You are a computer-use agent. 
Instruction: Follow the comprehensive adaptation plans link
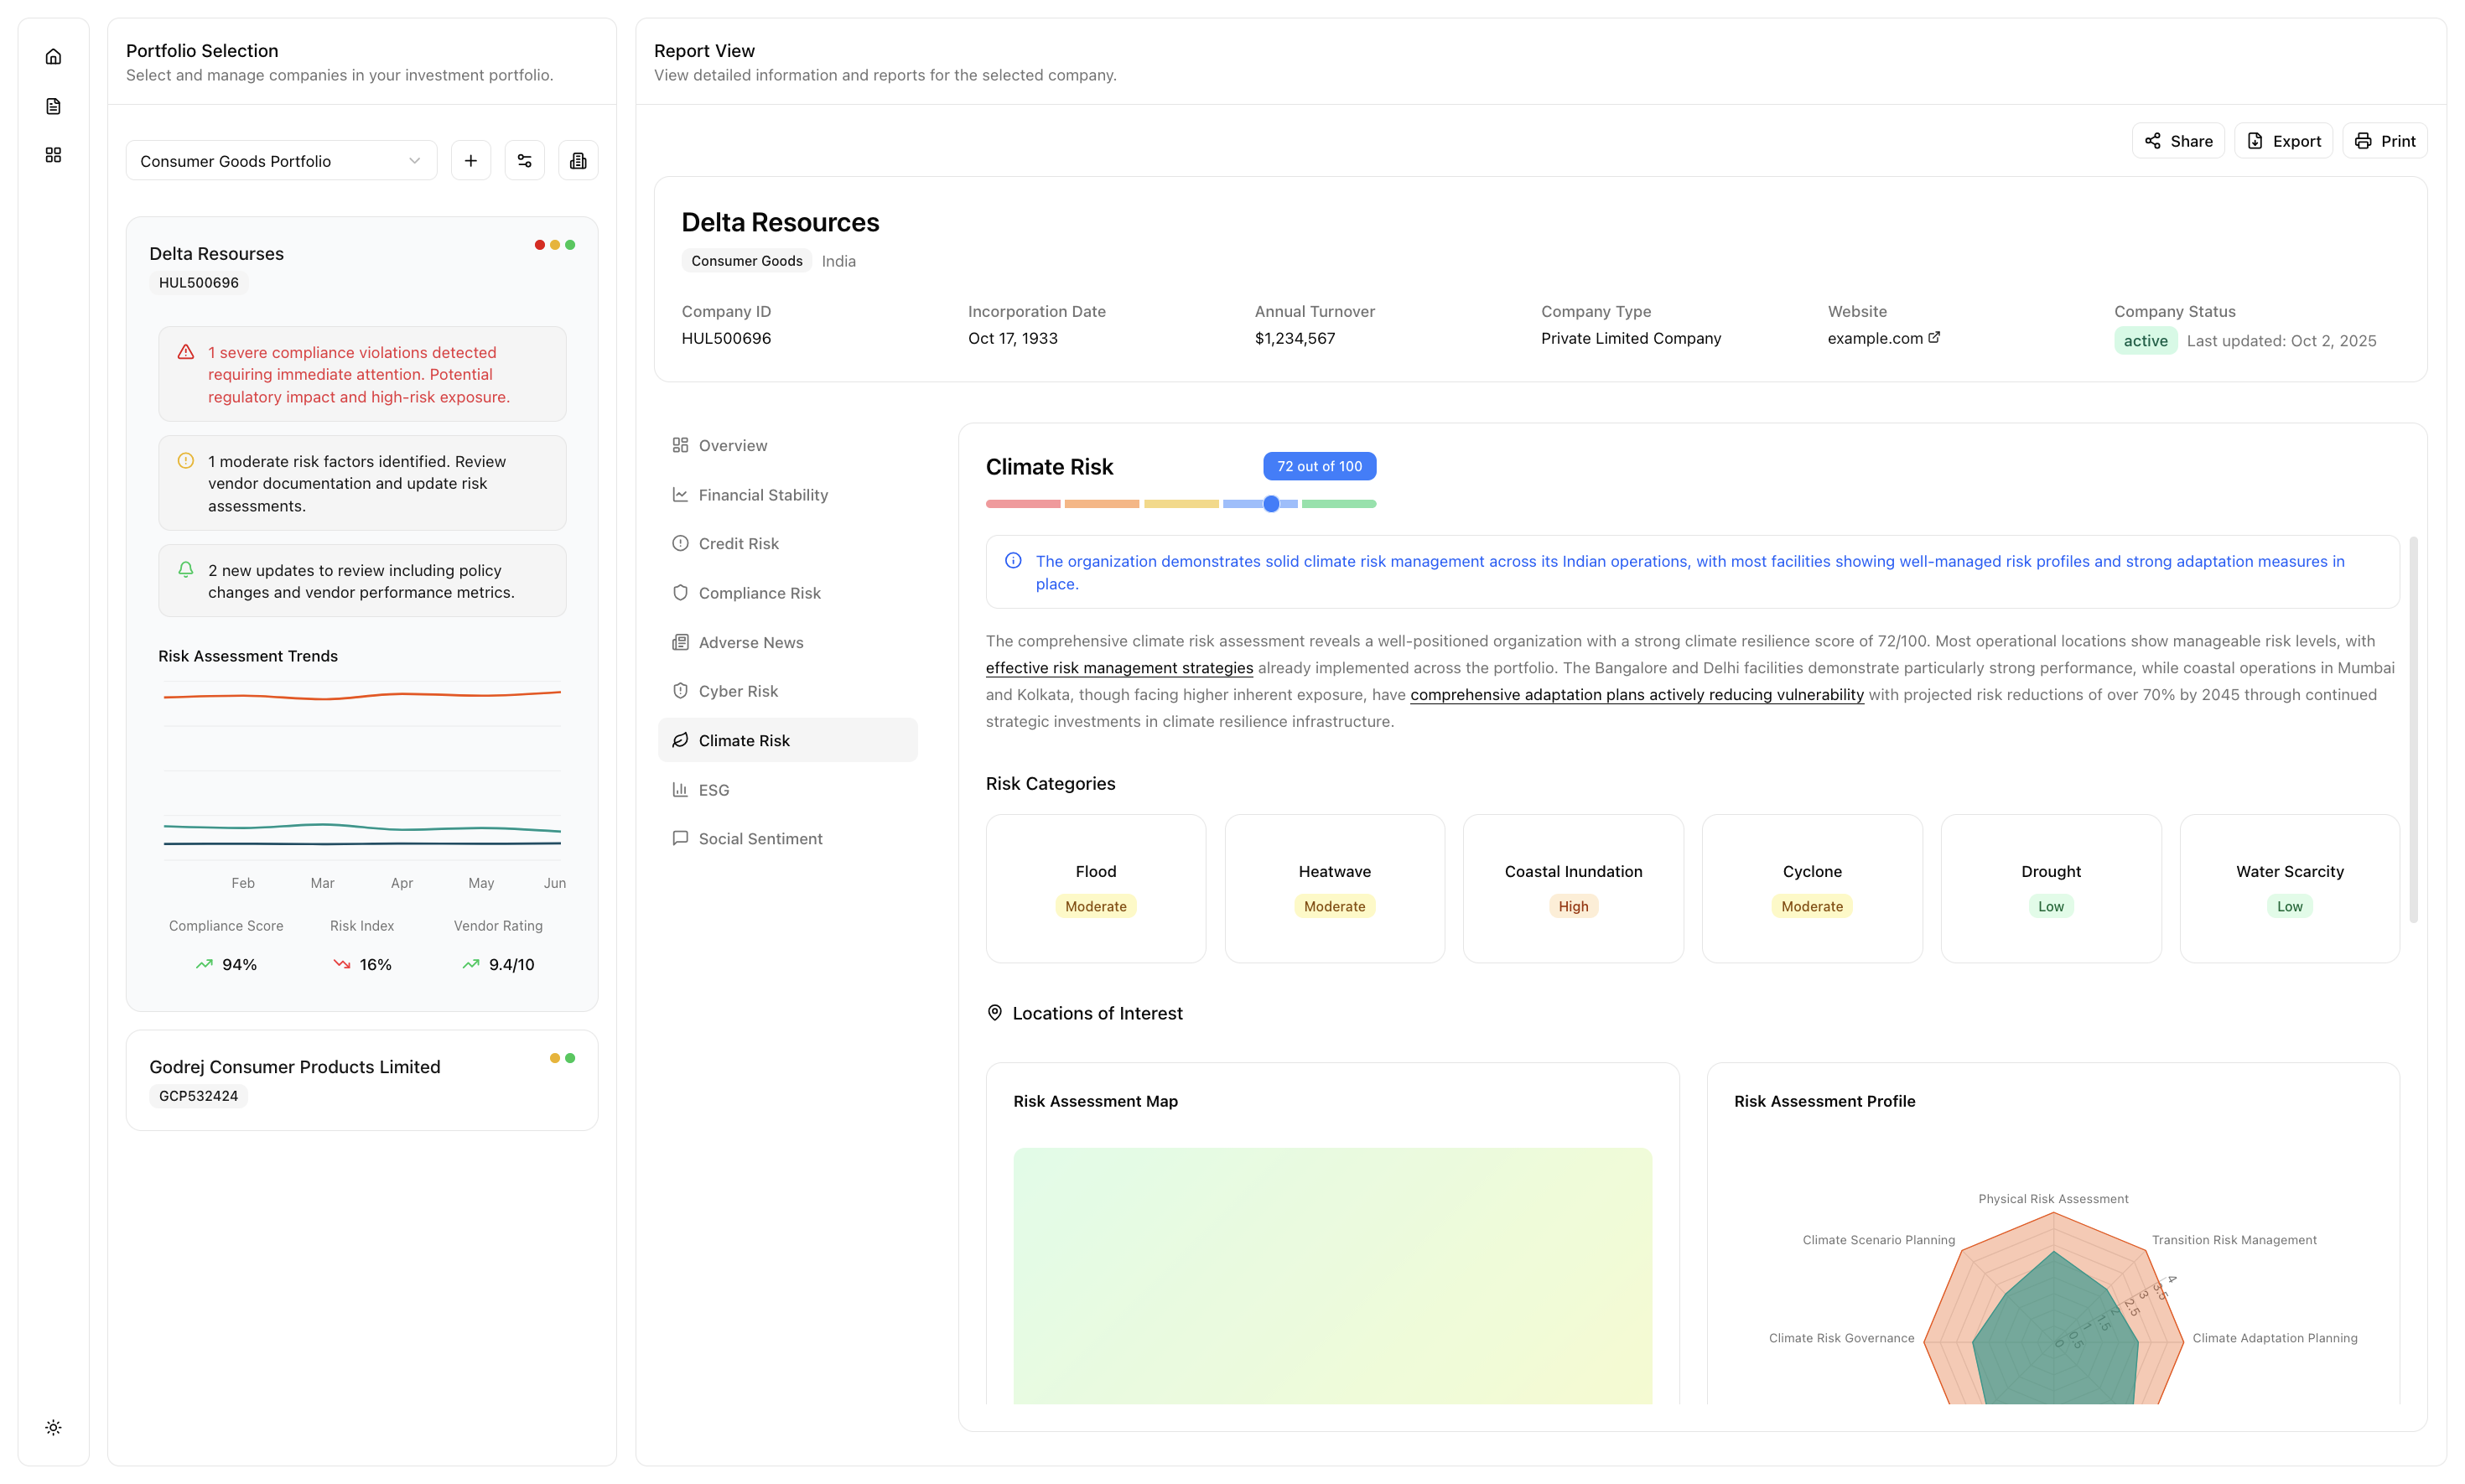pos(1636,695)
